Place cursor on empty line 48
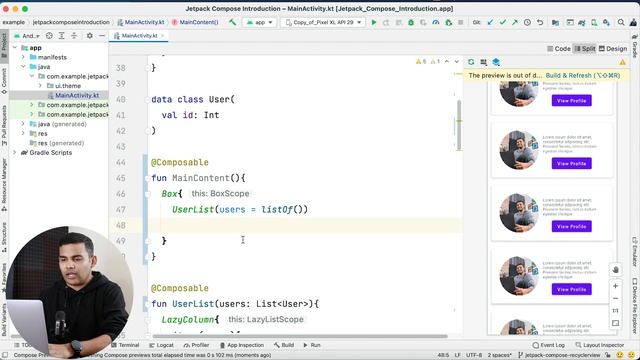The image size is (640, 360). (x=306, y=225)
